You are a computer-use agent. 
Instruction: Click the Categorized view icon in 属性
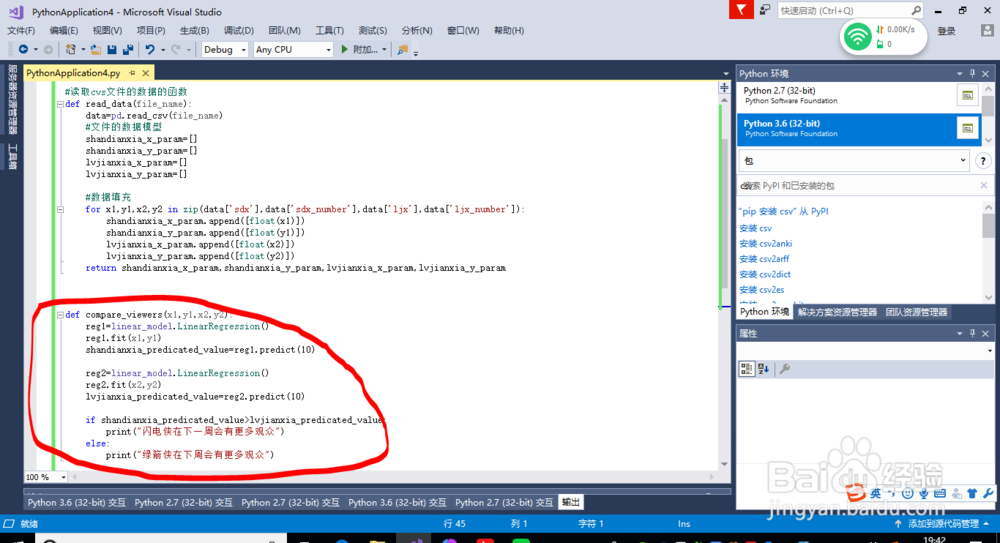(x=746, y=369)
